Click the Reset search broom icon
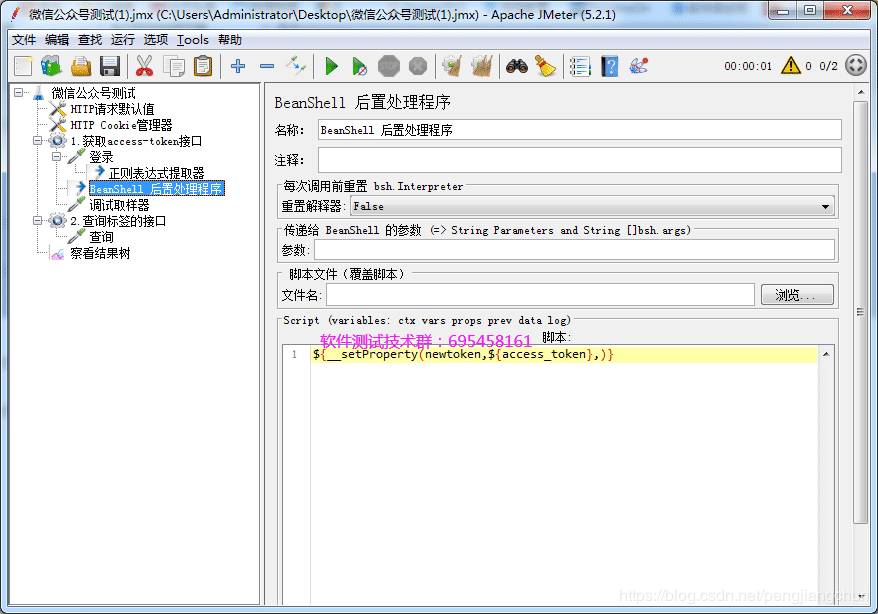 [545, 66]
